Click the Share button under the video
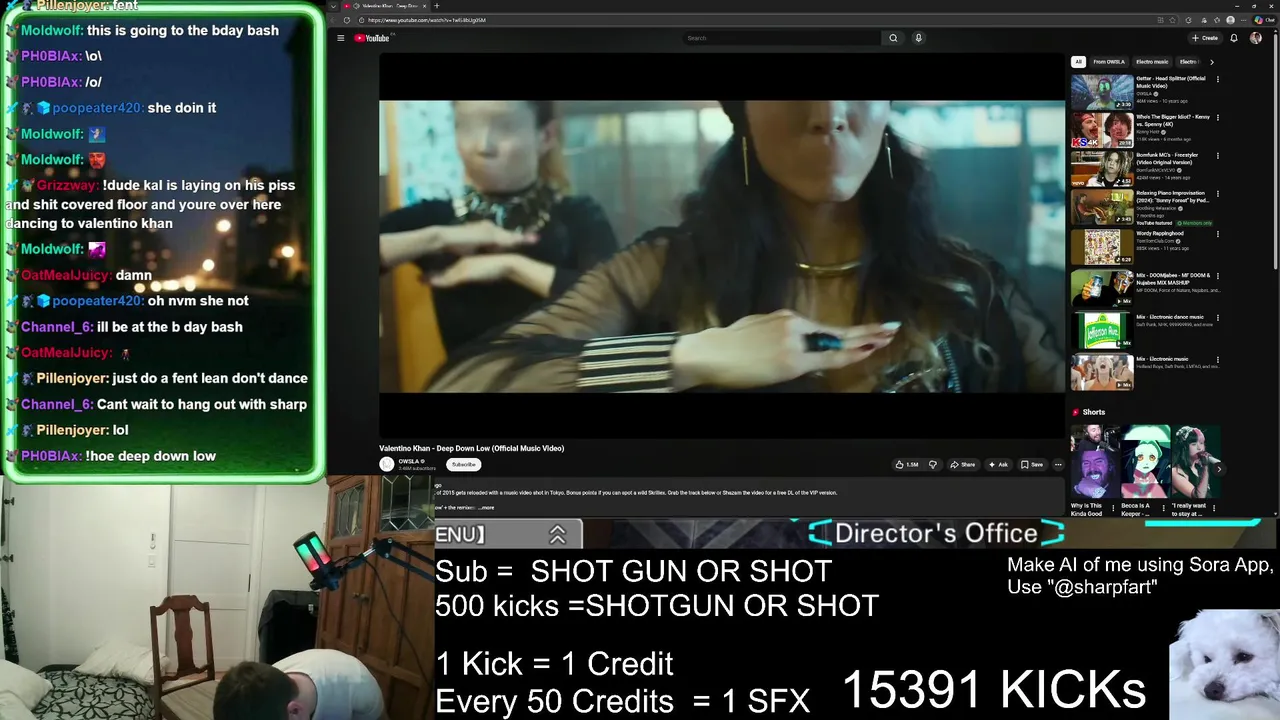 tap(962, 464)
